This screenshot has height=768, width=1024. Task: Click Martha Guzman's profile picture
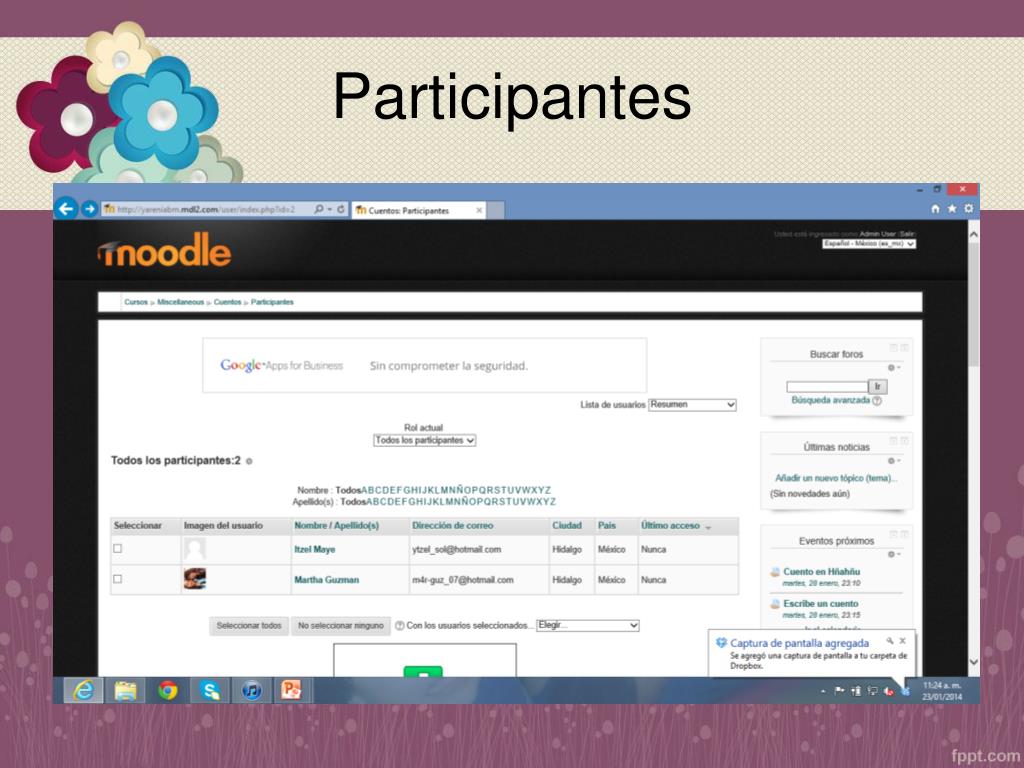coord(195,579)
